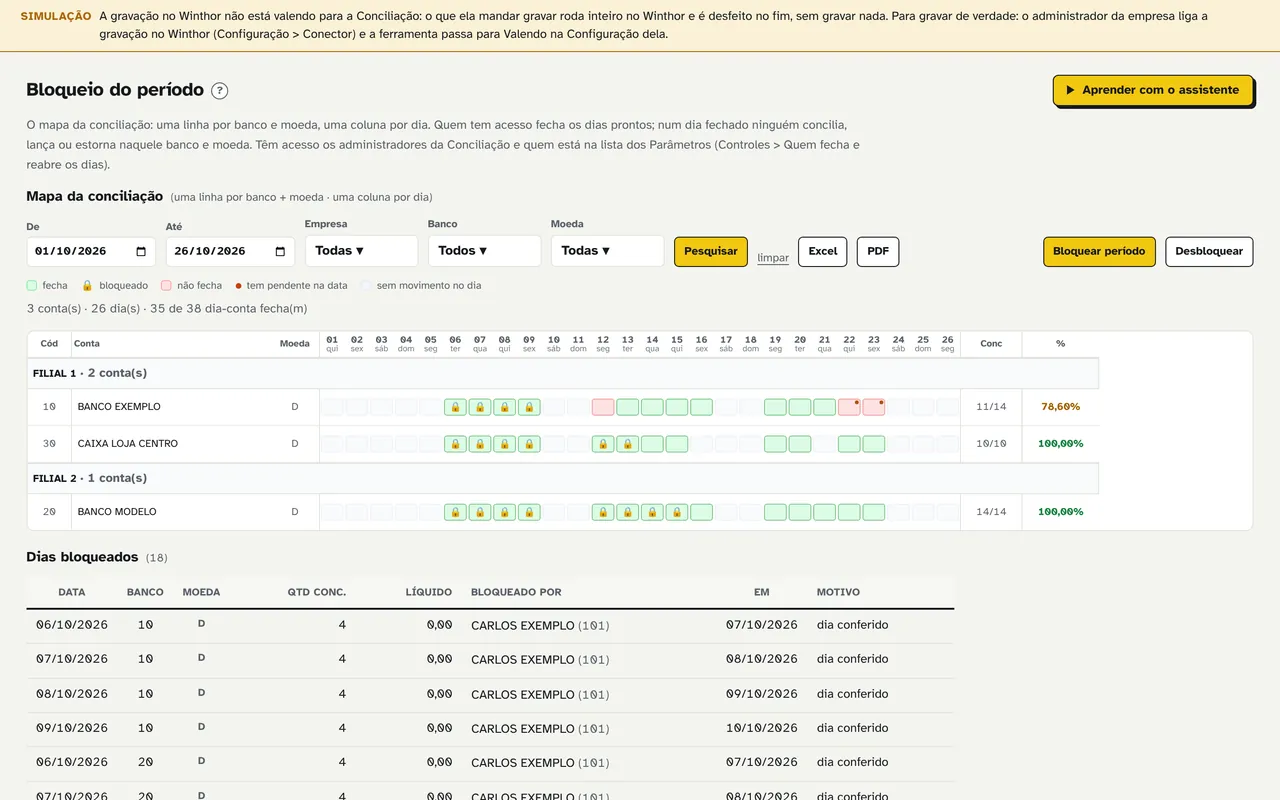Viewport: 1280px width, 800px height.
Task: Click the limpar link
Action: pos(773,258)
